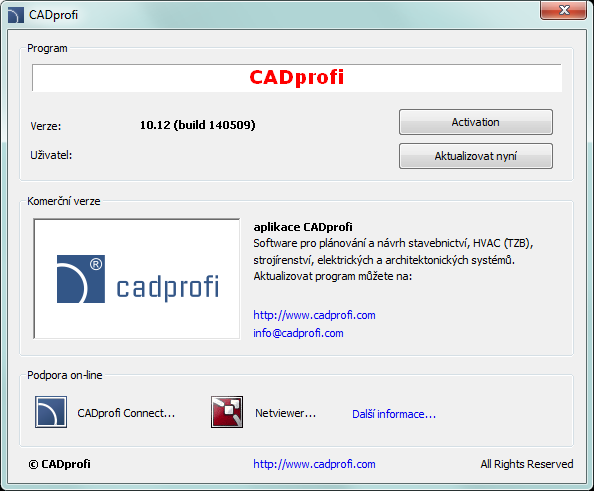The height and width of the screenshot is (491, 594).
Task: Click the Uživatel: label
Action: [x=51, y=155]
